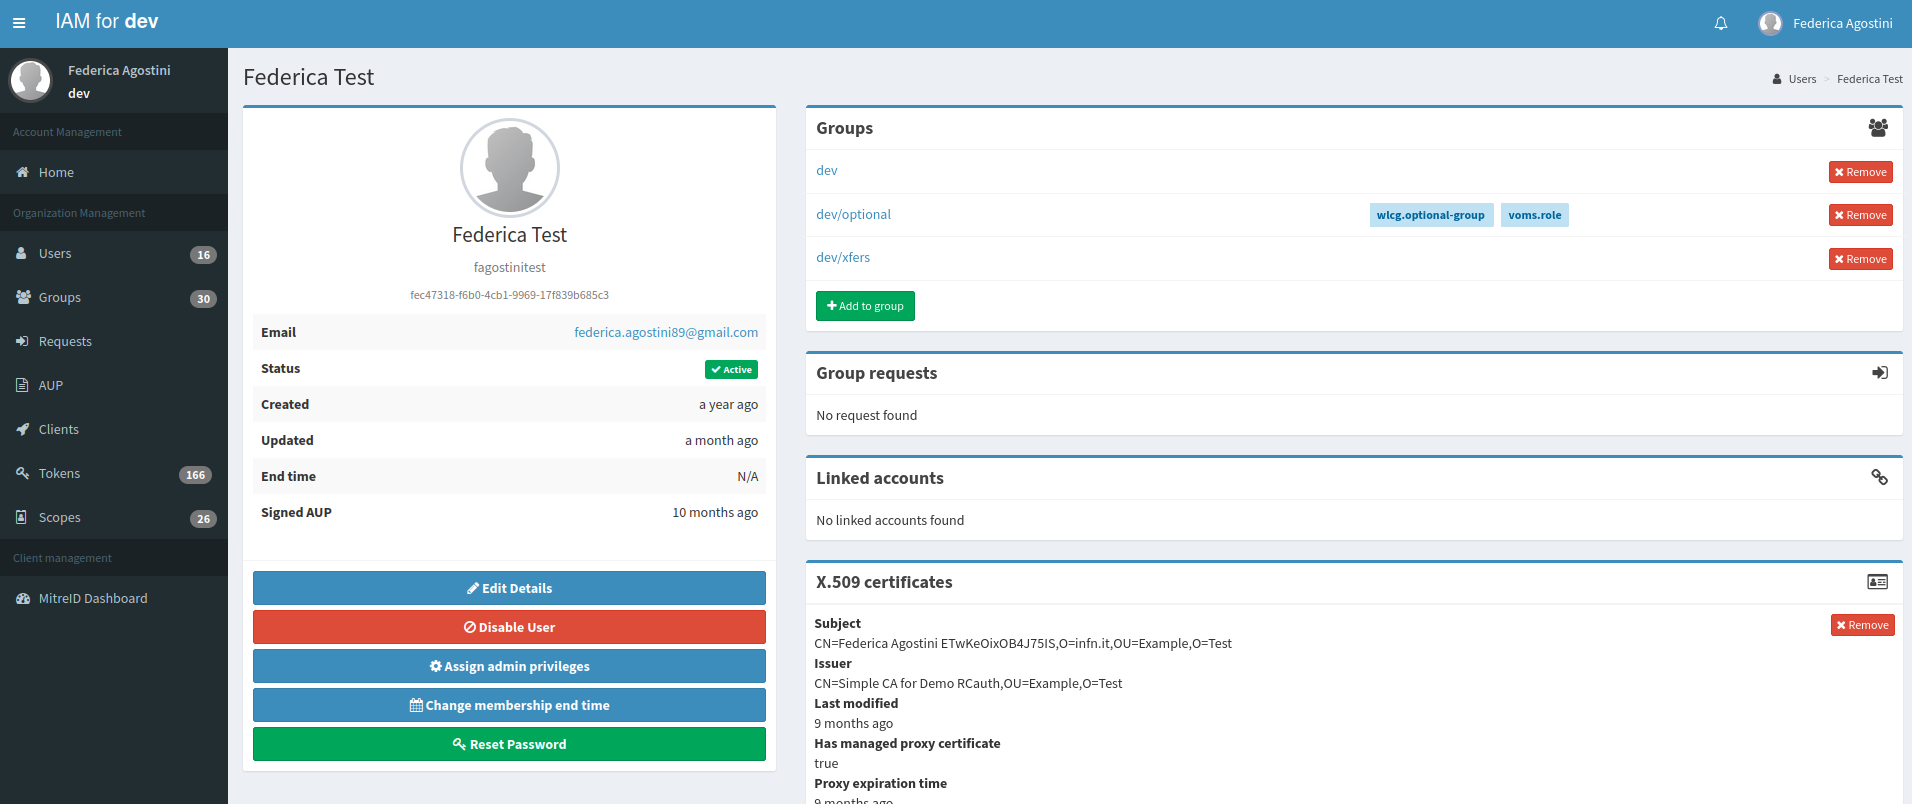This screenshot has height=804, width=1912.
Task: Remove user from dev group
Action: pyautogui.click(x=1860, y=172)
